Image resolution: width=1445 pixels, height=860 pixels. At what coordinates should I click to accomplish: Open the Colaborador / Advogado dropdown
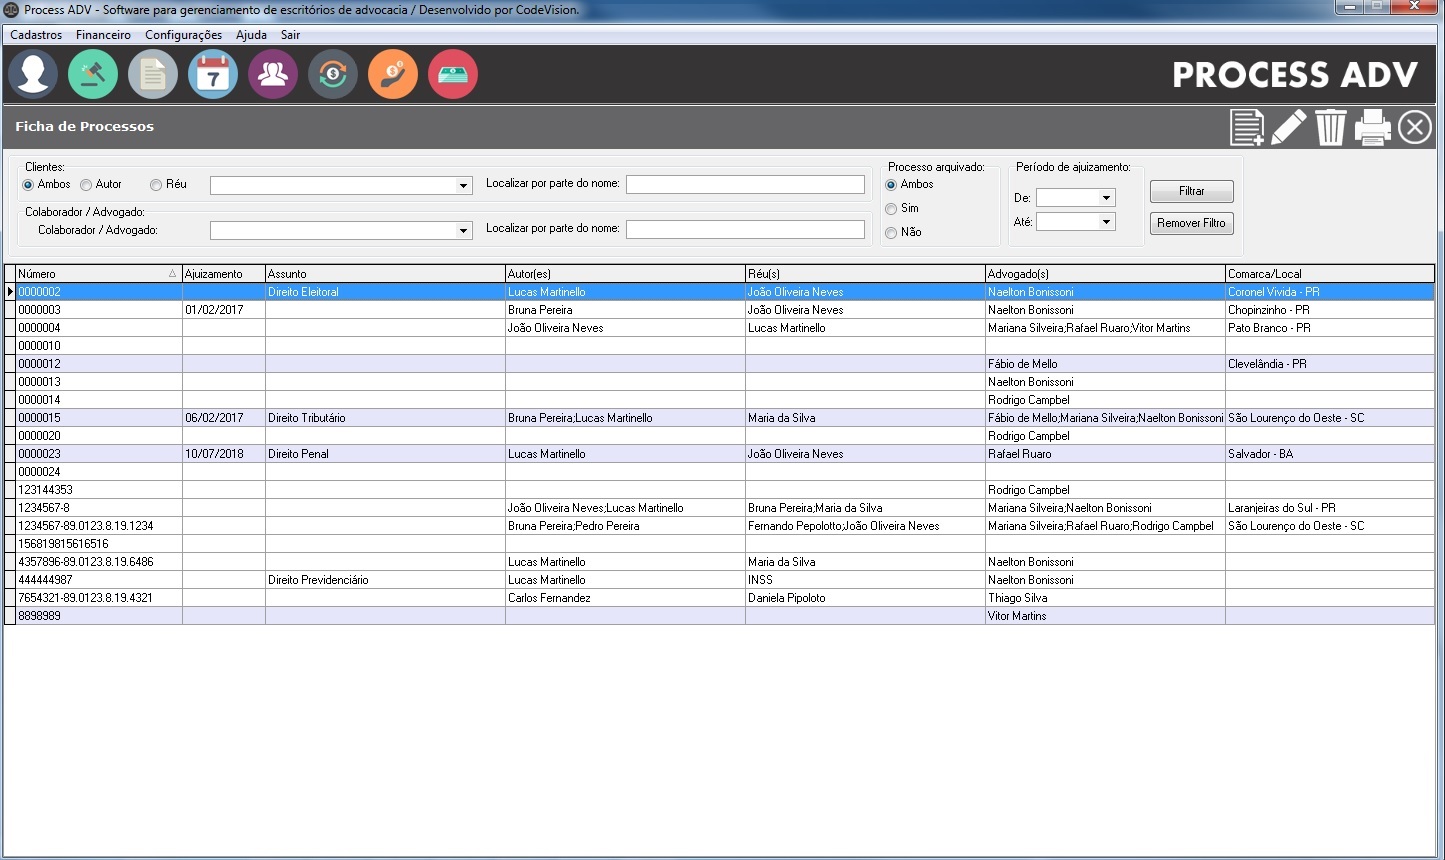[463, 231]
